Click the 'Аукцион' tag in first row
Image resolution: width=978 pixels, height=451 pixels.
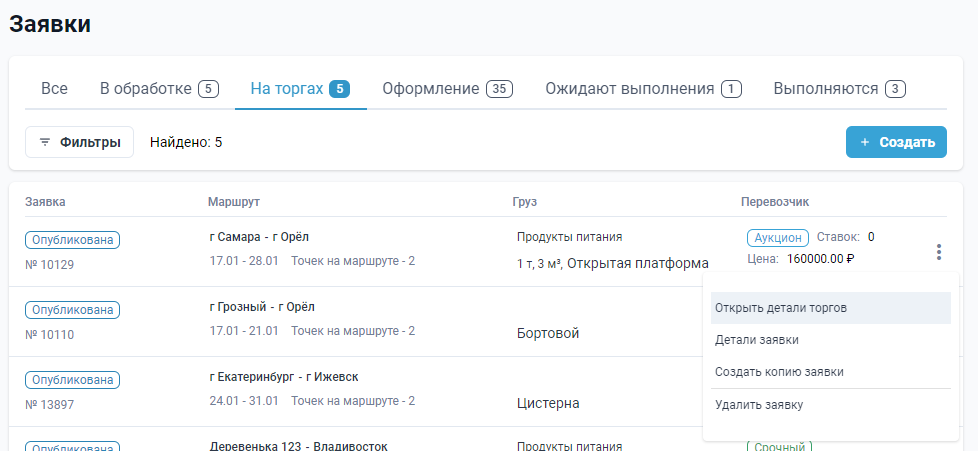(x=778, y=238)
